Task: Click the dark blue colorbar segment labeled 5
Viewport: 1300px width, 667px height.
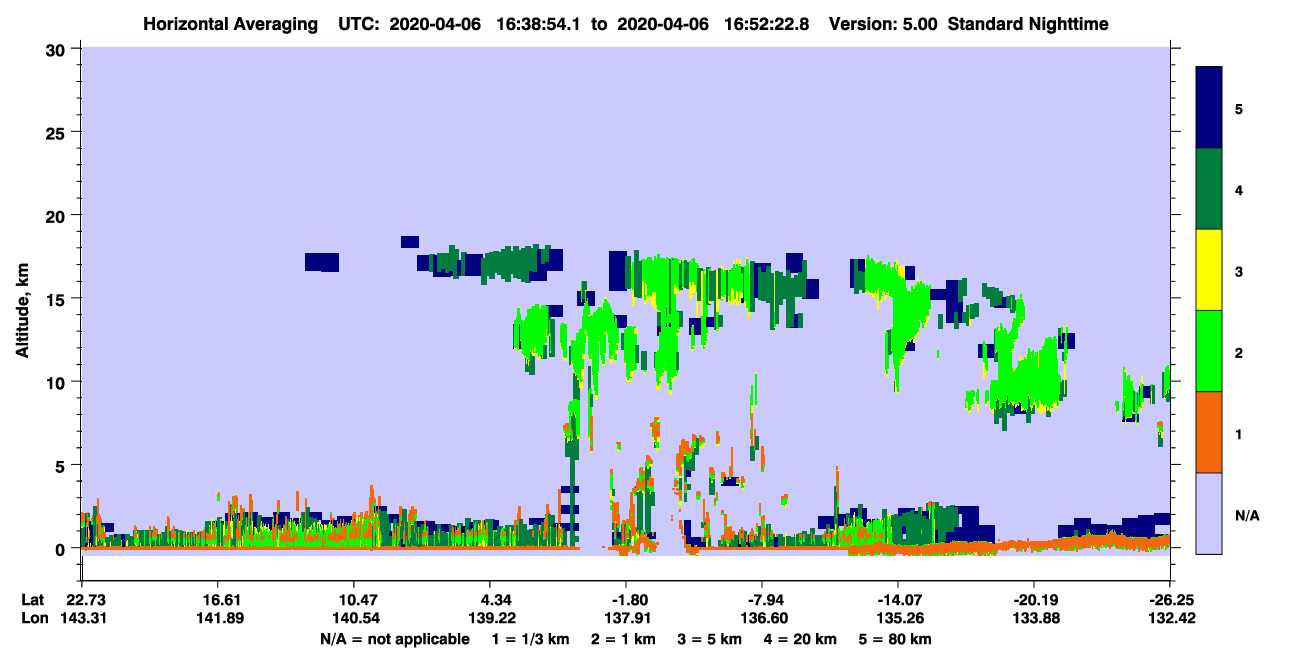Action: click(x=1209, y=108)
